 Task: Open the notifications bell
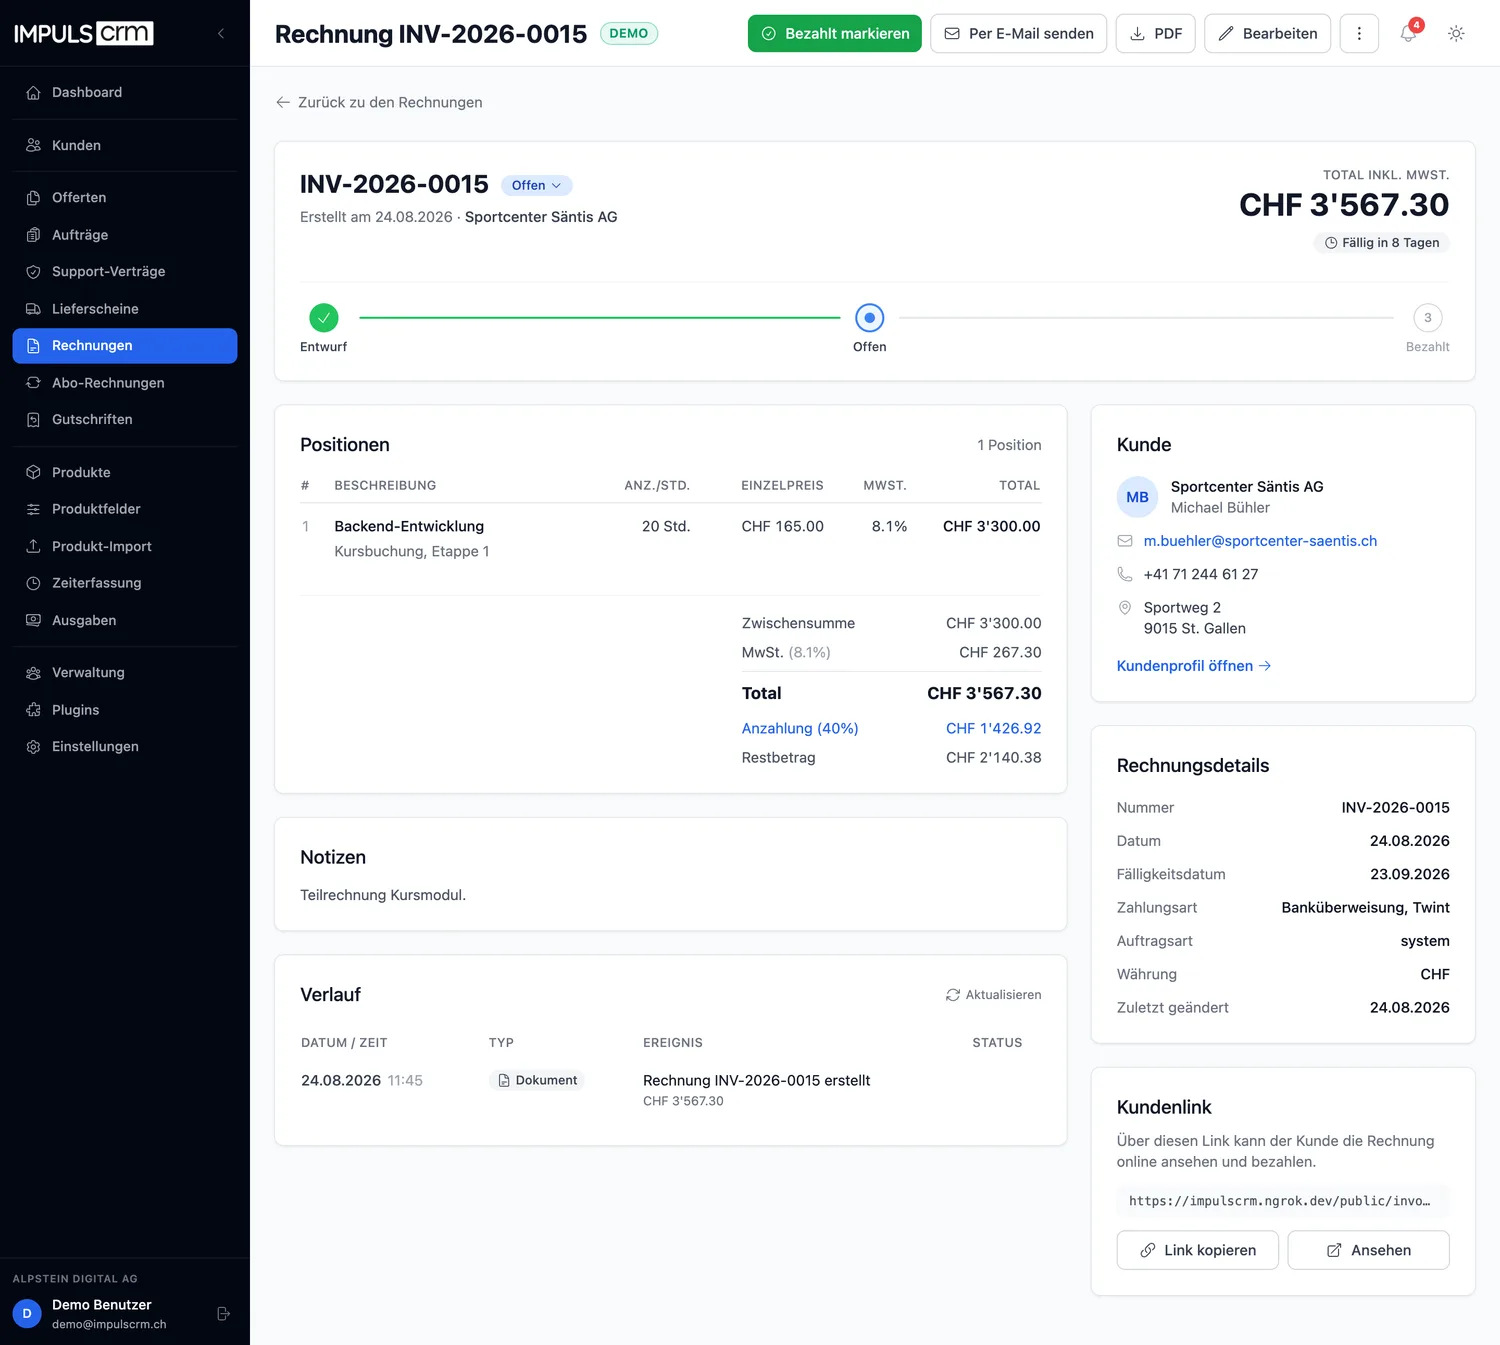pyautogui.click(x=1408, y=33)
